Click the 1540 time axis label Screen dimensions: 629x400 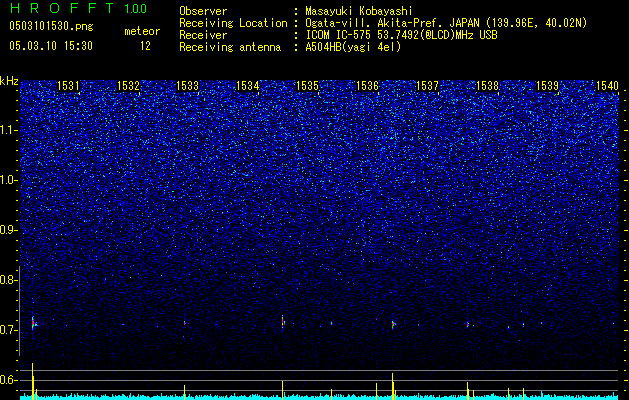point(607,85)
